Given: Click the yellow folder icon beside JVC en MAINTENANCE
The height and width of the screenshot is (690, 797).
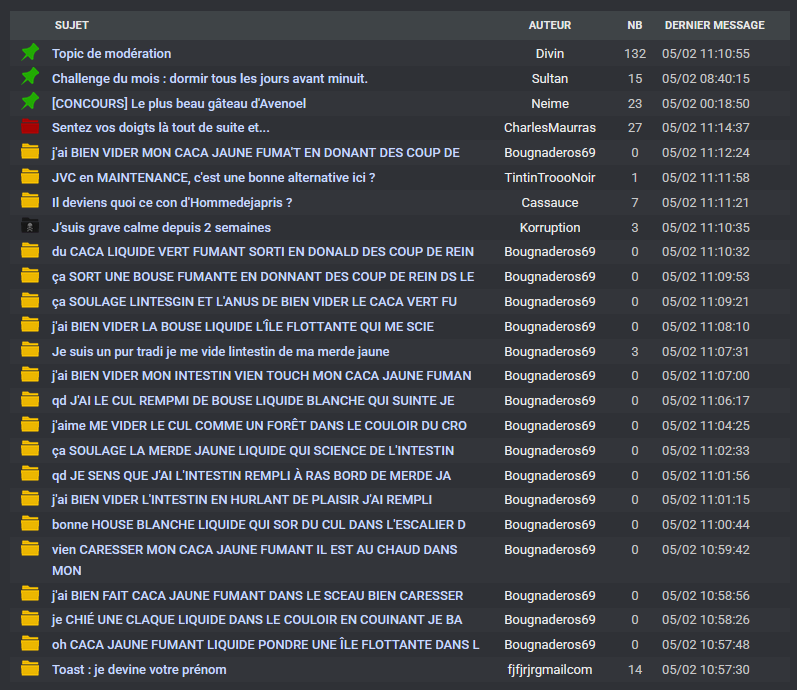Looking at the screenshot, I should [30, 177].
